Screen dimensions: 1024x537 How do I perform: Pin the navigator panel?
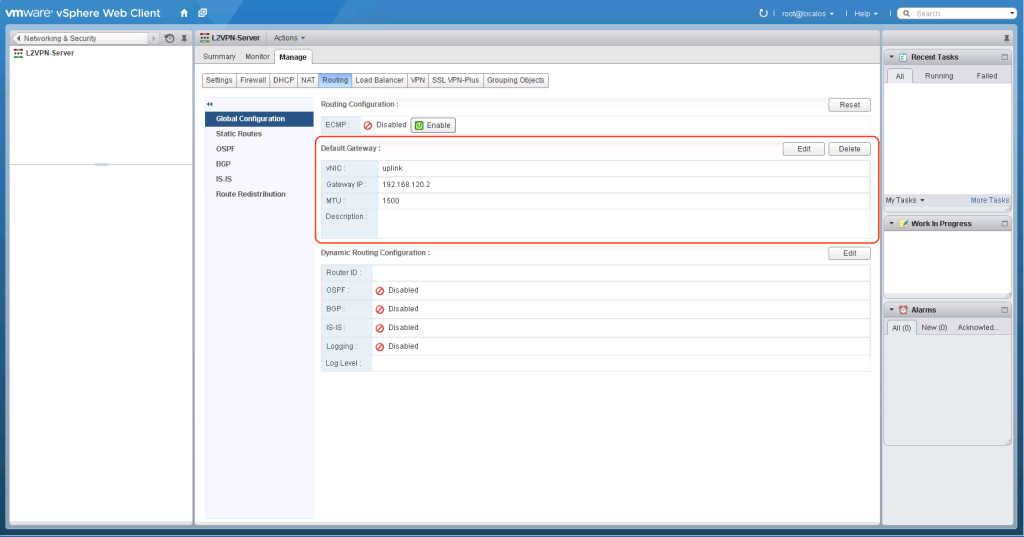184,39
